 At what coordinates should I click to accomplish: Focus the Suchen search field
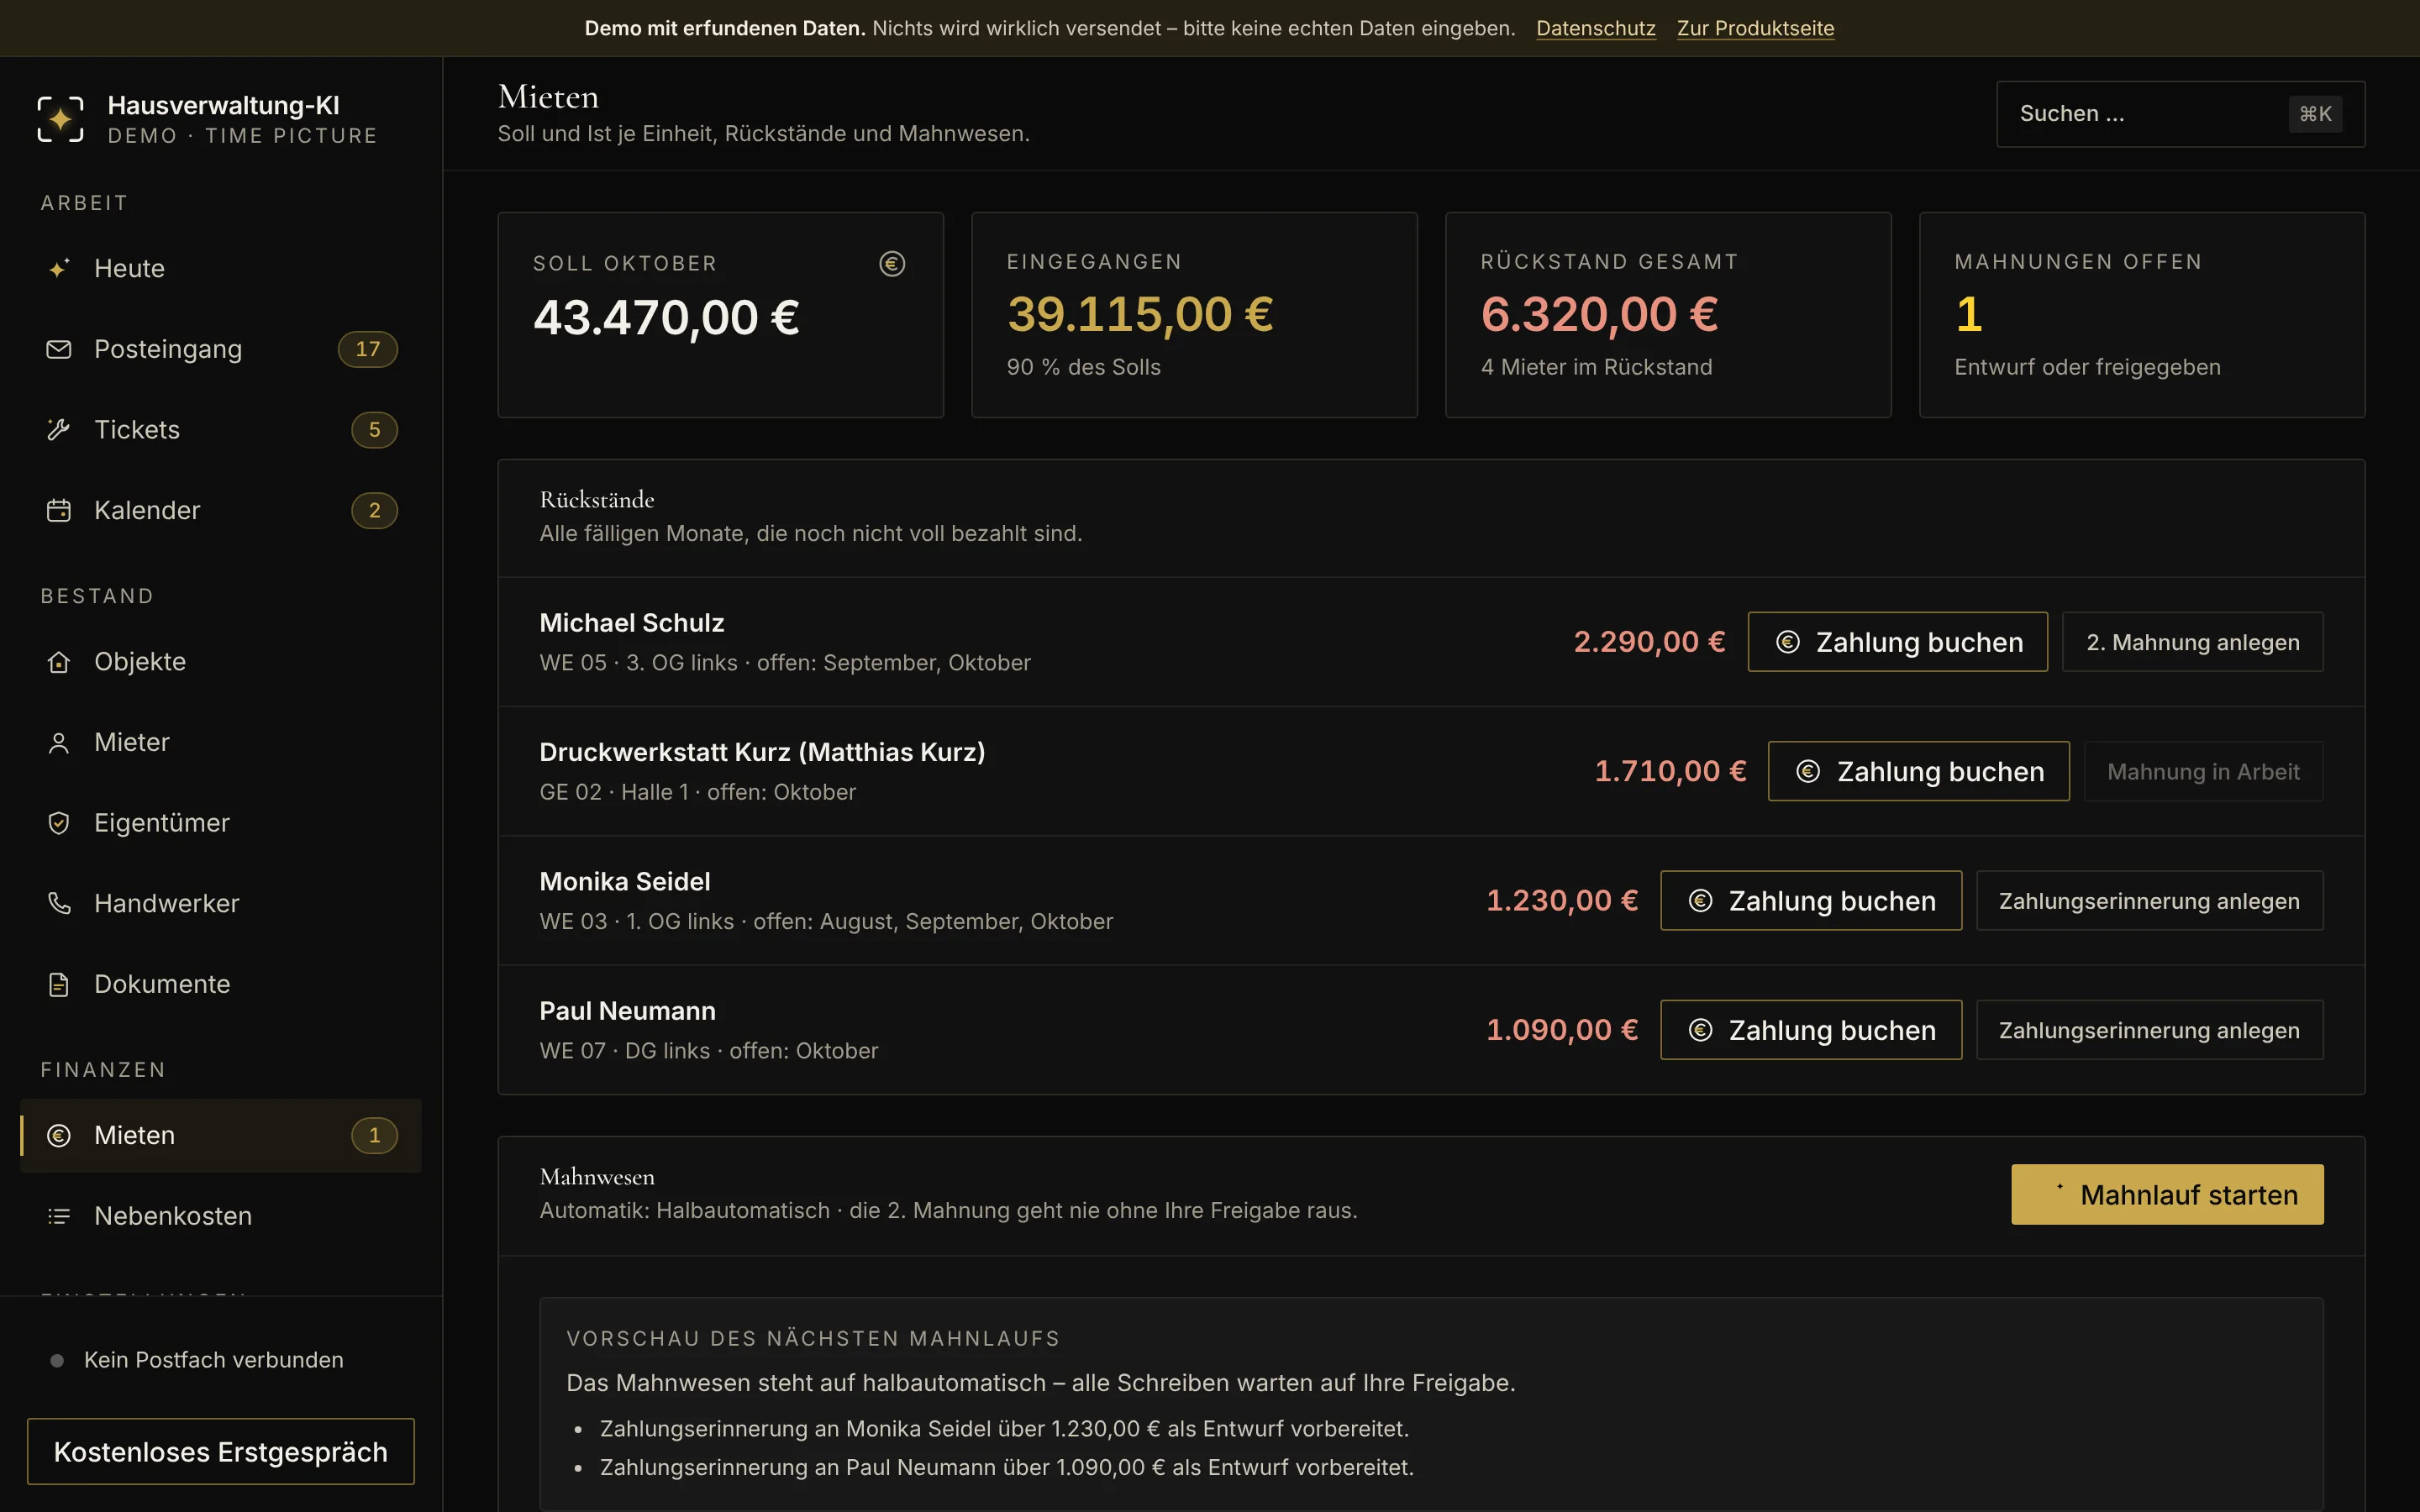pos(2180,114)
